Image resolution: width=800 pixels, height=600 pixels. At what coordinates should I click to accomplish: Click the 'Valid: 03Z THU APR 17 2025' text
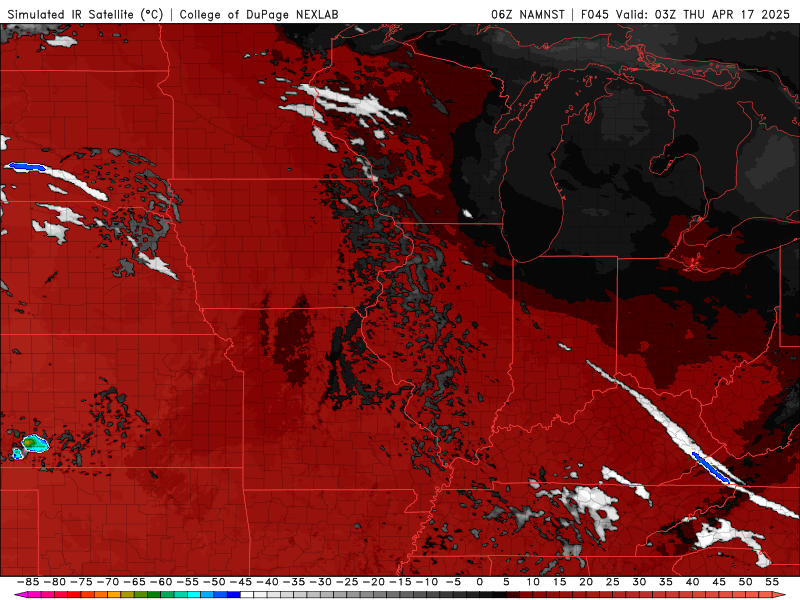pyautogui.click(x=703, y=14)
